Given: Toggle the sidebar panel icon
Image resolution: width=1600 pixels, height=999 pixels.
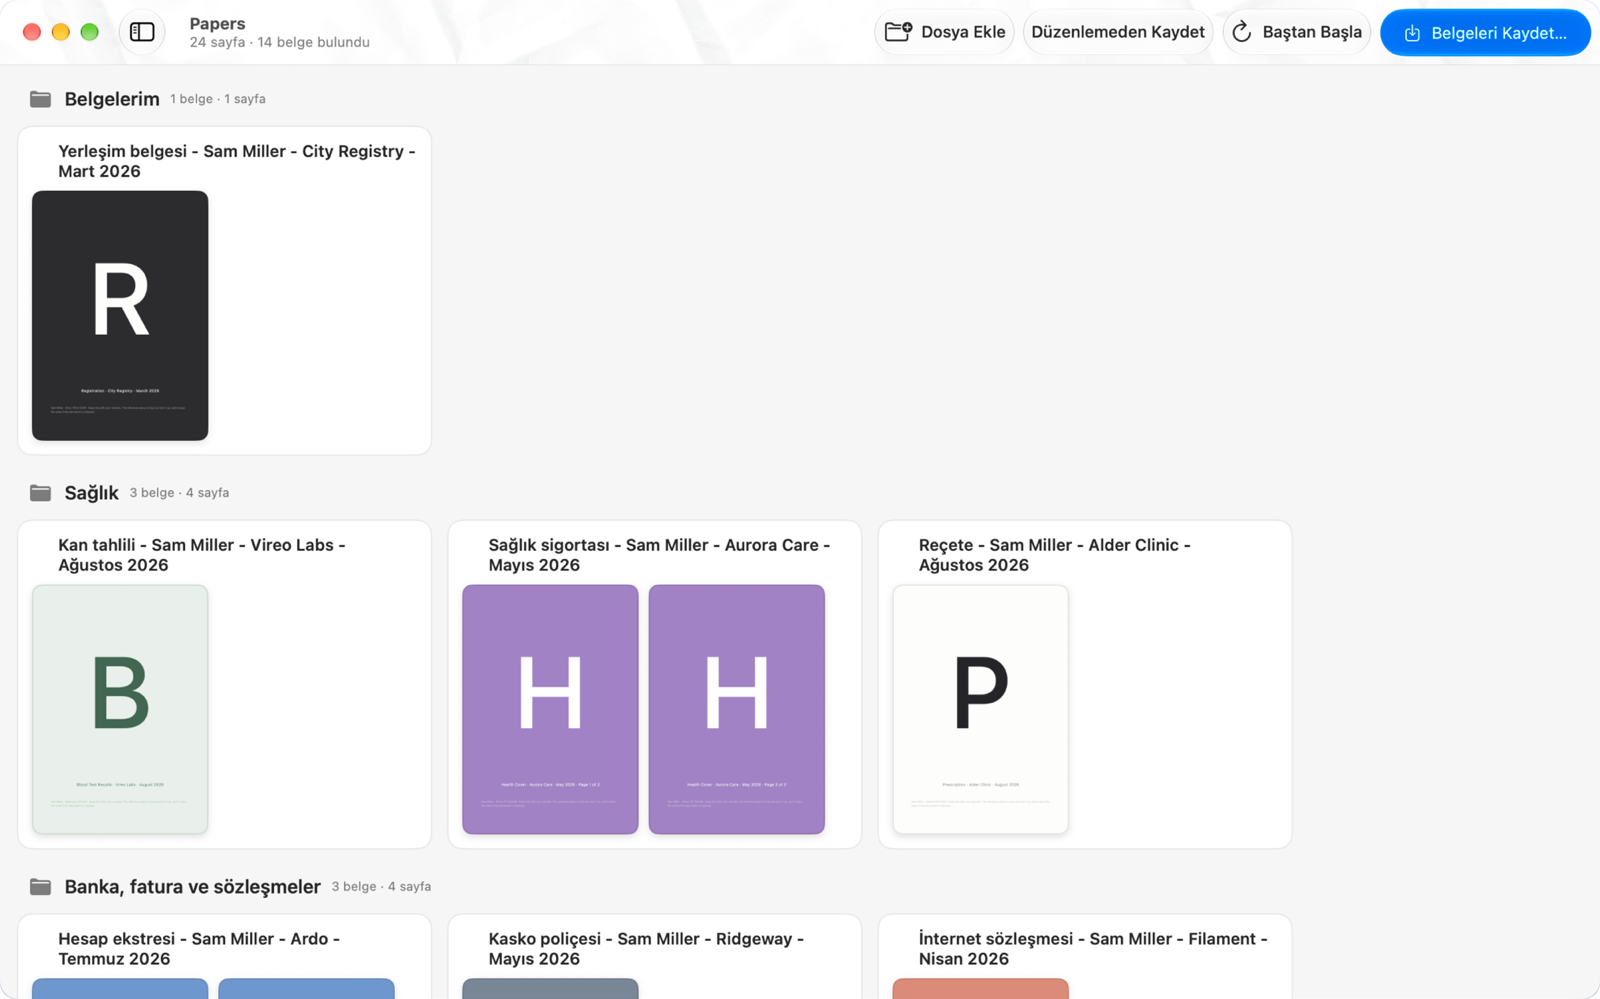Looking at the screenshot, I should coord(142,32).
